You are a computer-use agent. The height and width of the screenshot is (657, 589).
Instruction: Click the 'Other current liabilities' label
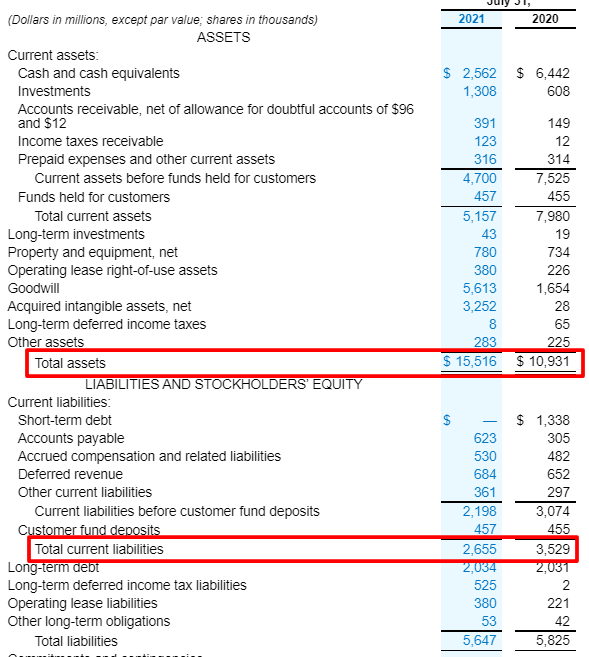pyautogui.click(x=85, y=493)
